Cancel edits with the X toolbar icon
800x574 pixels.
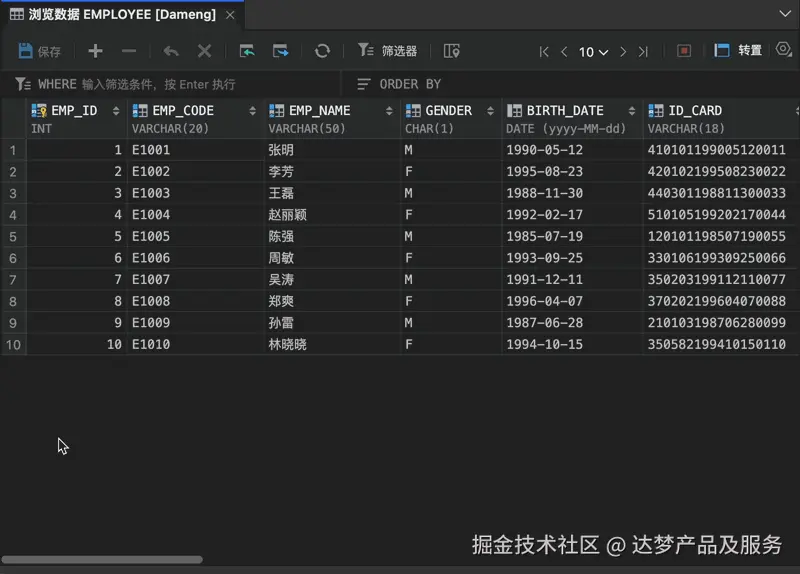205,51
